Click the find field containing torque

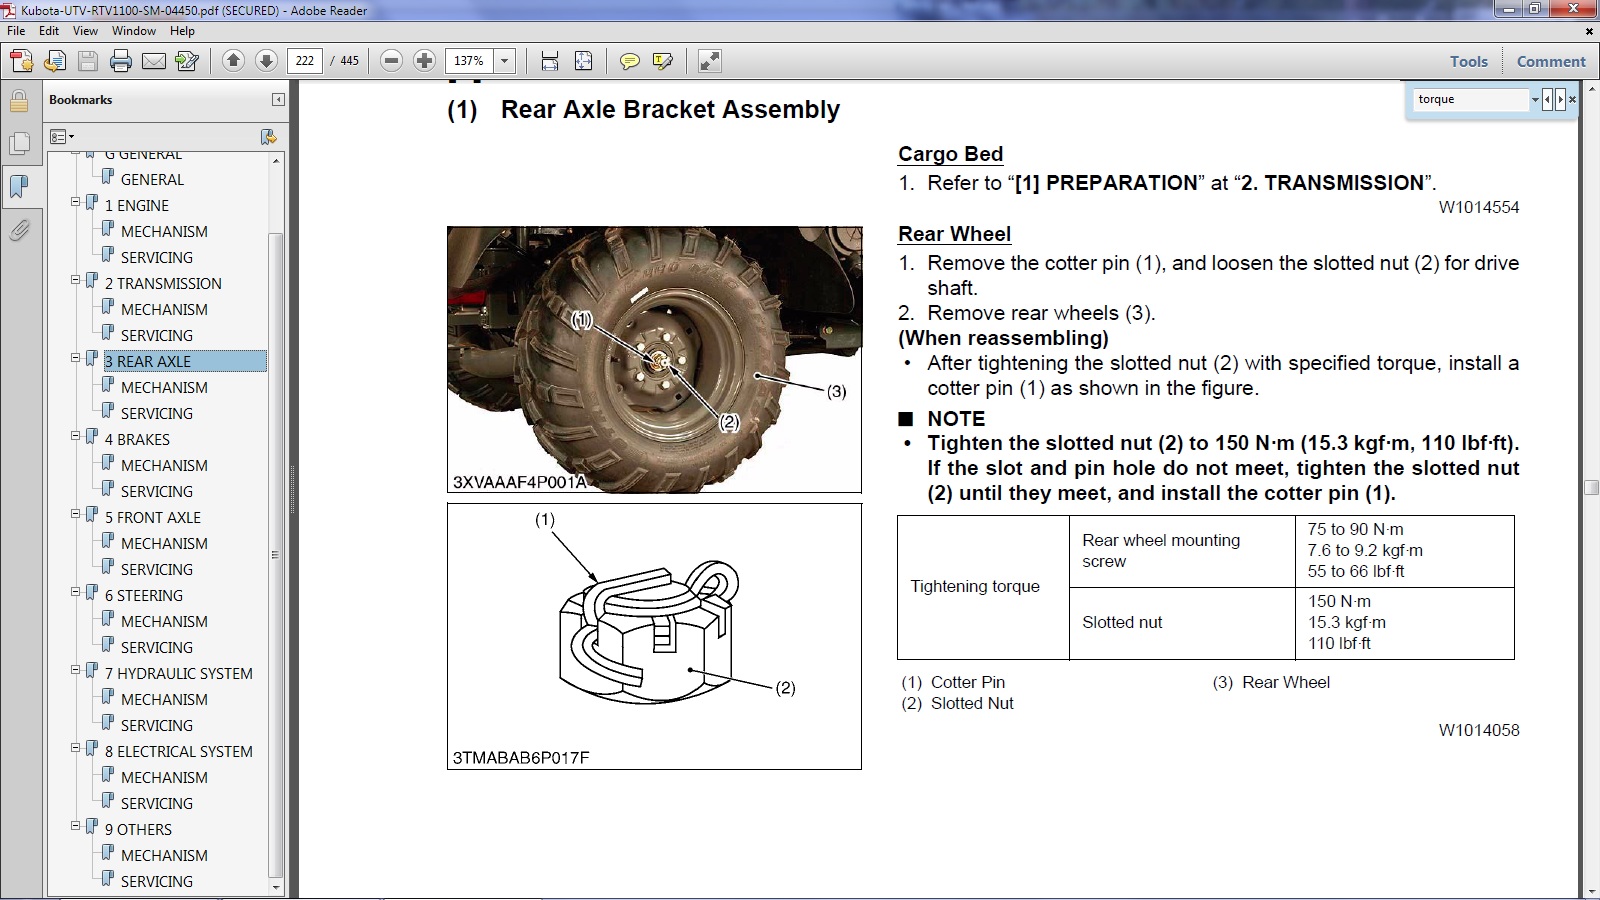(x=1472, y=99)
